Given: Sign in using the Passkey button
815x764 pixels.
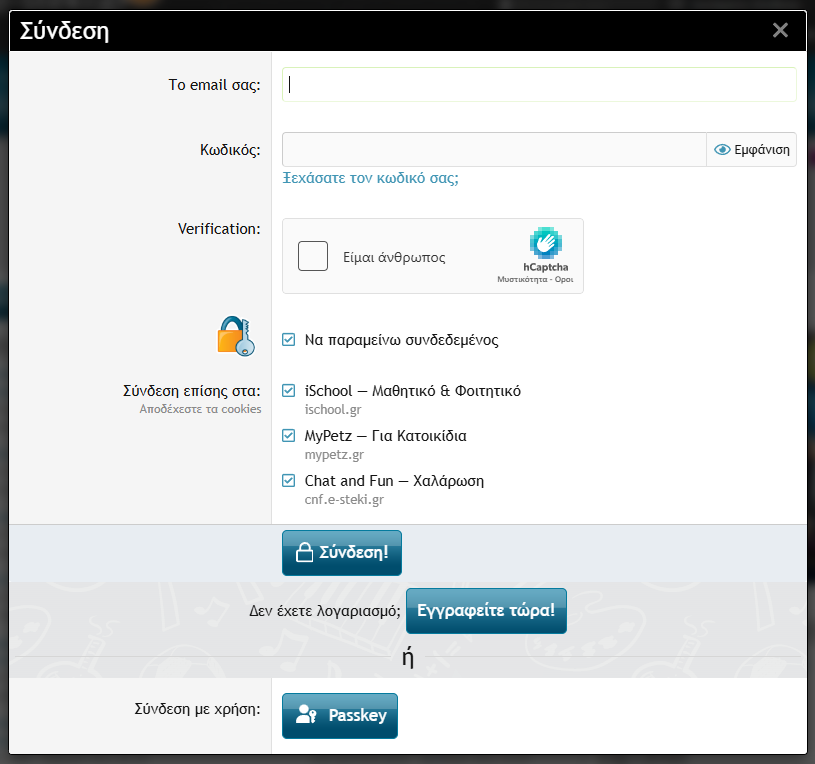Looking at the screenshot, I should pos(340,716).
